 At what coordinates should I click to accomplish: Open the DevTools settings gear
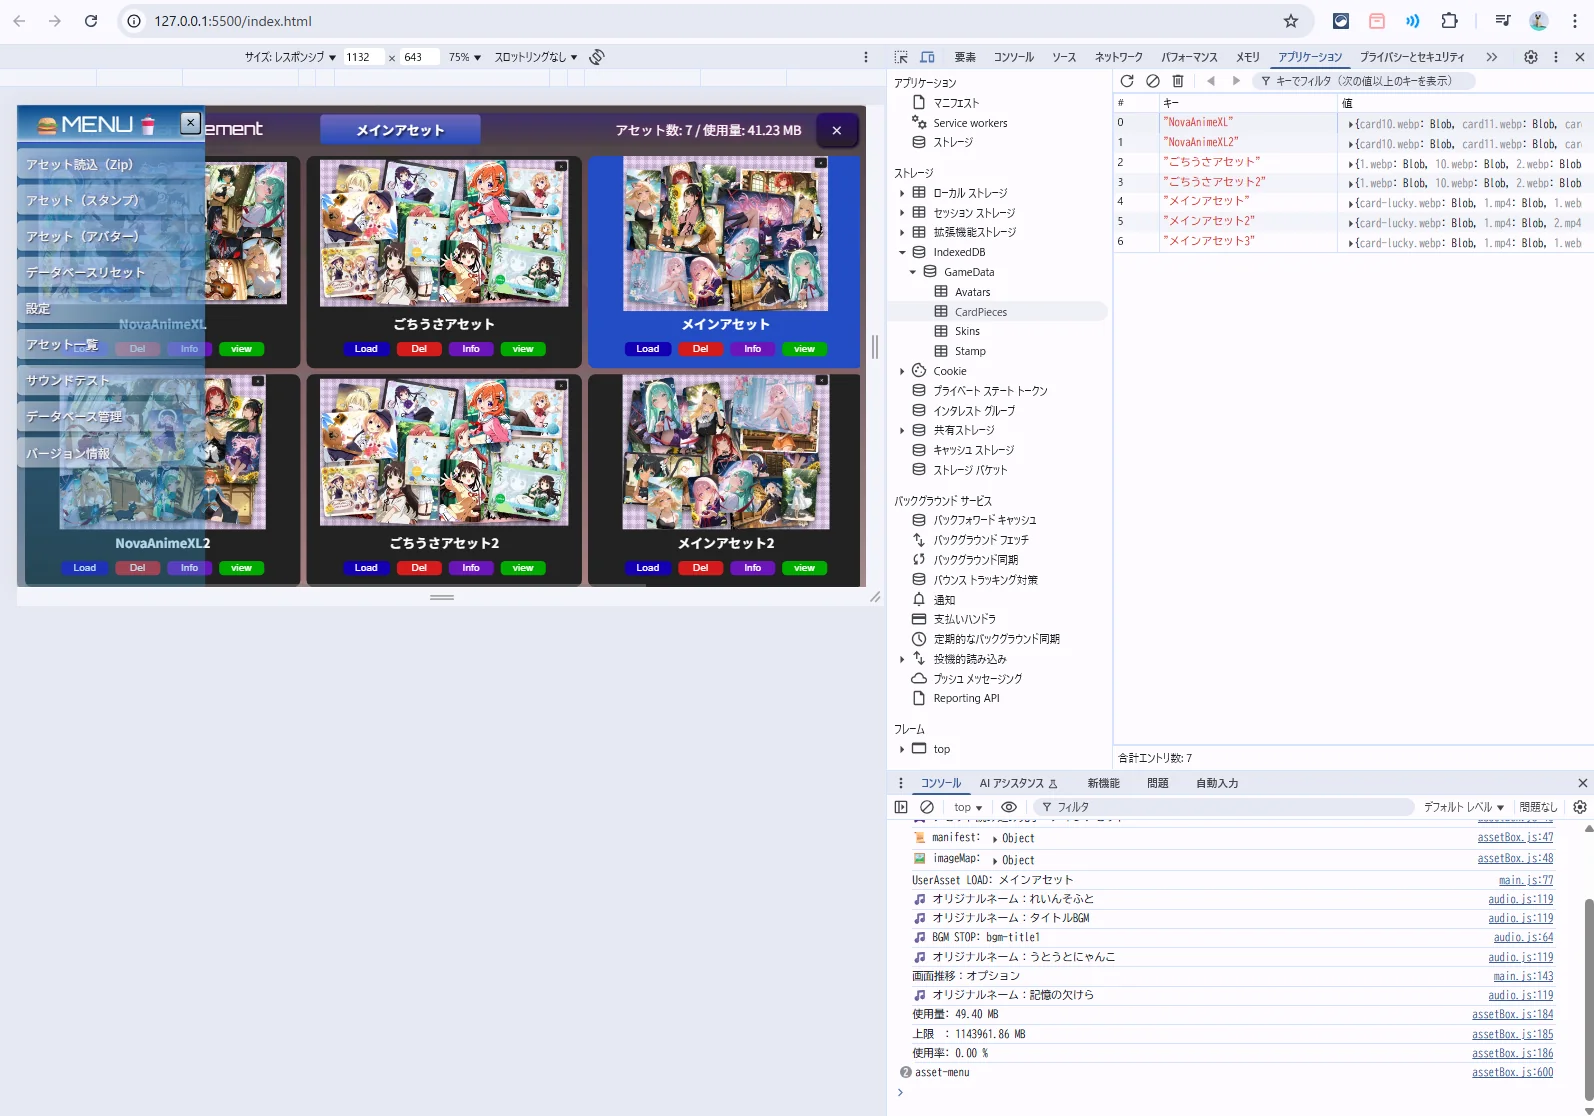tap(1530, 57)
